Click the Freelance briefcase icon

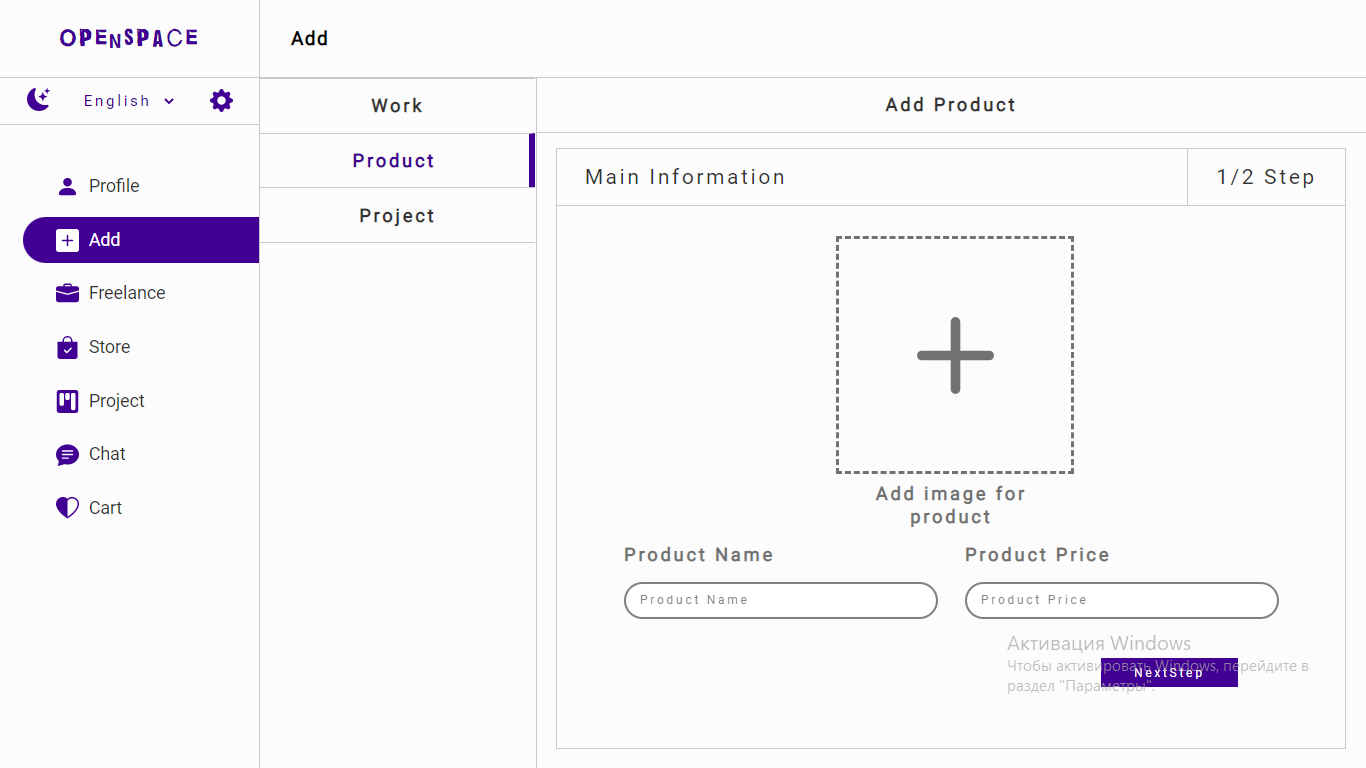(x=67, y=293)
